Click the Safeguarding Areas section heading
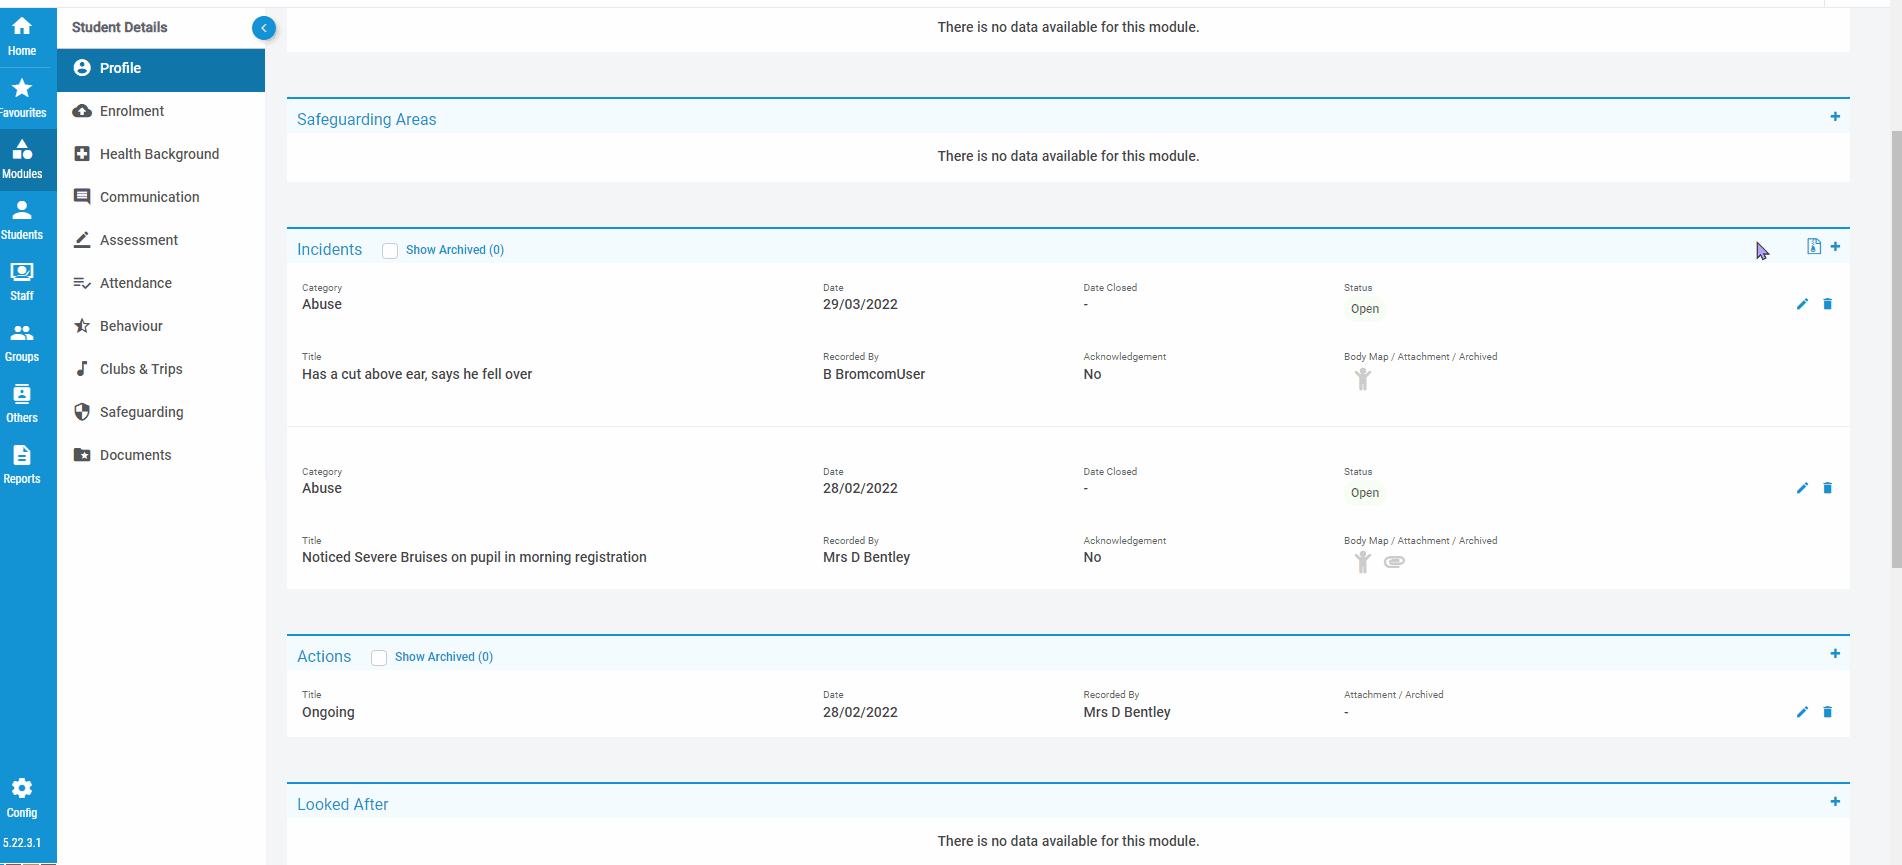1902x865 pixels. 366,119
